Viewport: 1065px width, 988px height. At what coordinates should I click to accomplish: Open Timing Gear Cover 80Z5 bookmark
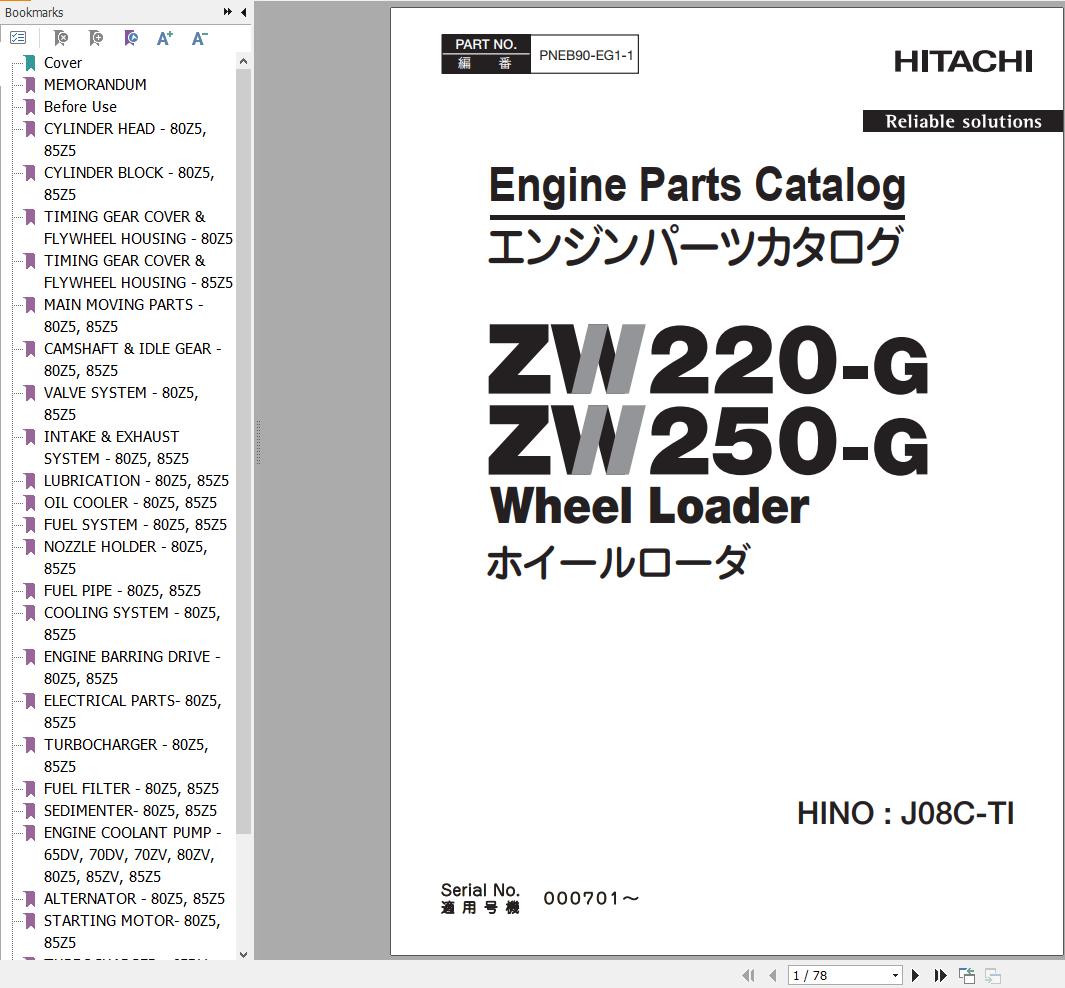pos(138,227)
